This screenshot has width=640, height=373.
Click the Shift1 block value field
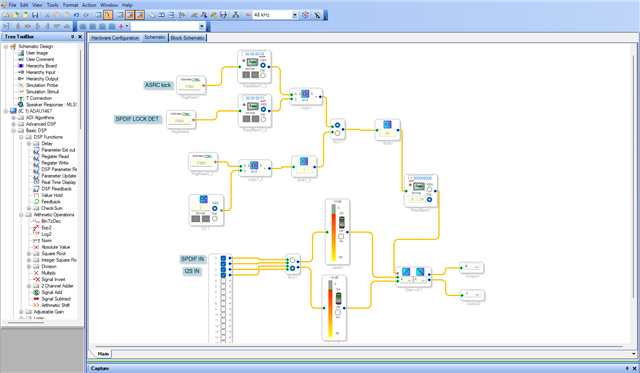coord(387,133)
